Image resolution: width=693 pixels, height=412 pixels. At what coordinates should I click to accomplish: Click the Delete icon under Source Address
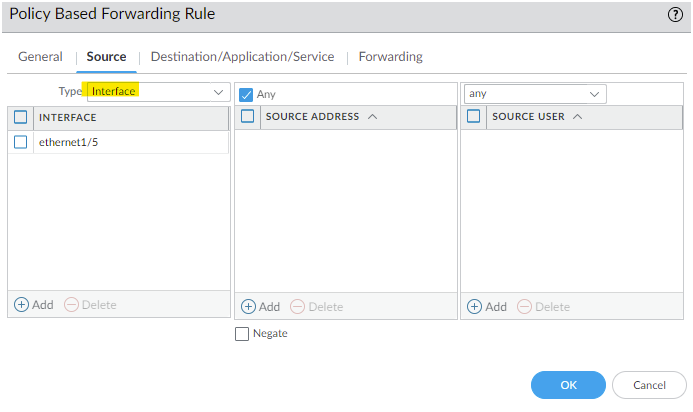click(x=297, y=306)
